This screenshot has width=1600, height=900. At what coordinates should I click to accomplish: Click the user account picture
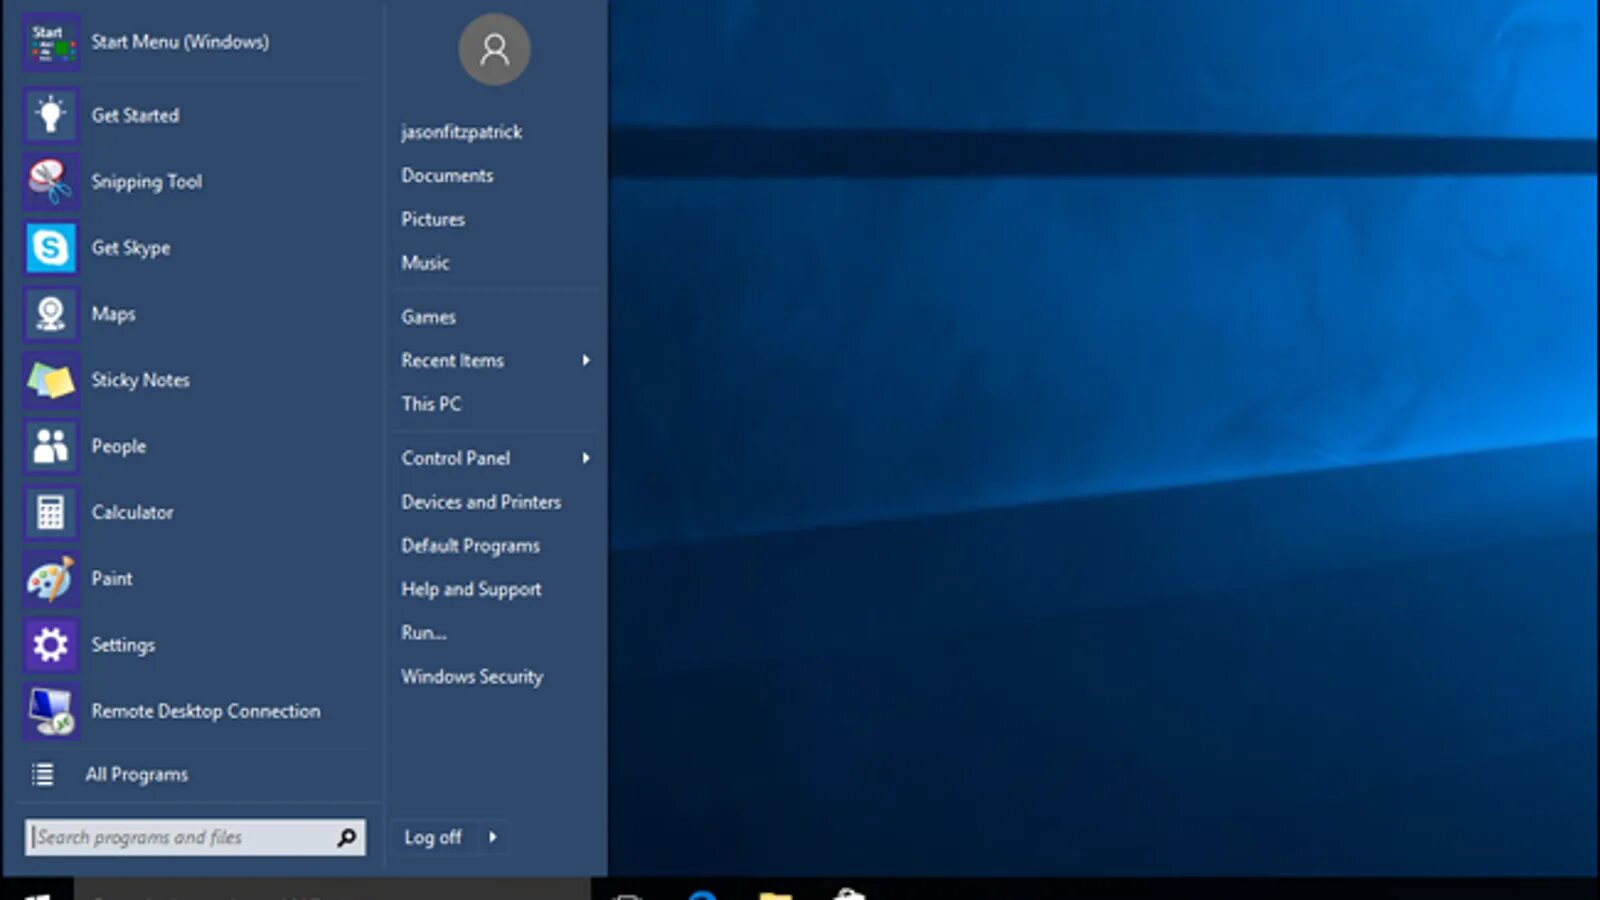[x=494, y=49]
